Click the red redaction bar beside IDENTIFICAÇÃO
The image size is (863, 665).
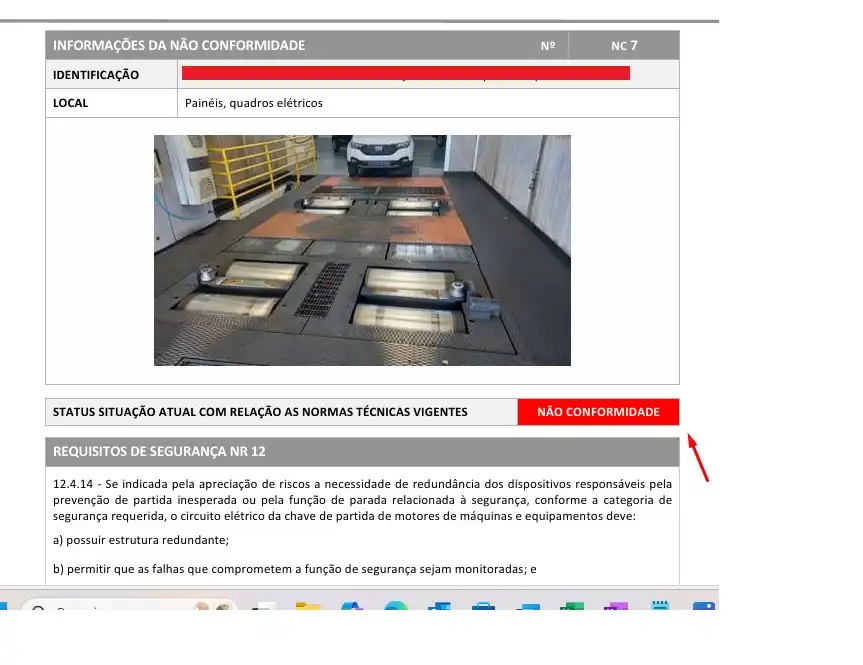click(x=405, y=73)
